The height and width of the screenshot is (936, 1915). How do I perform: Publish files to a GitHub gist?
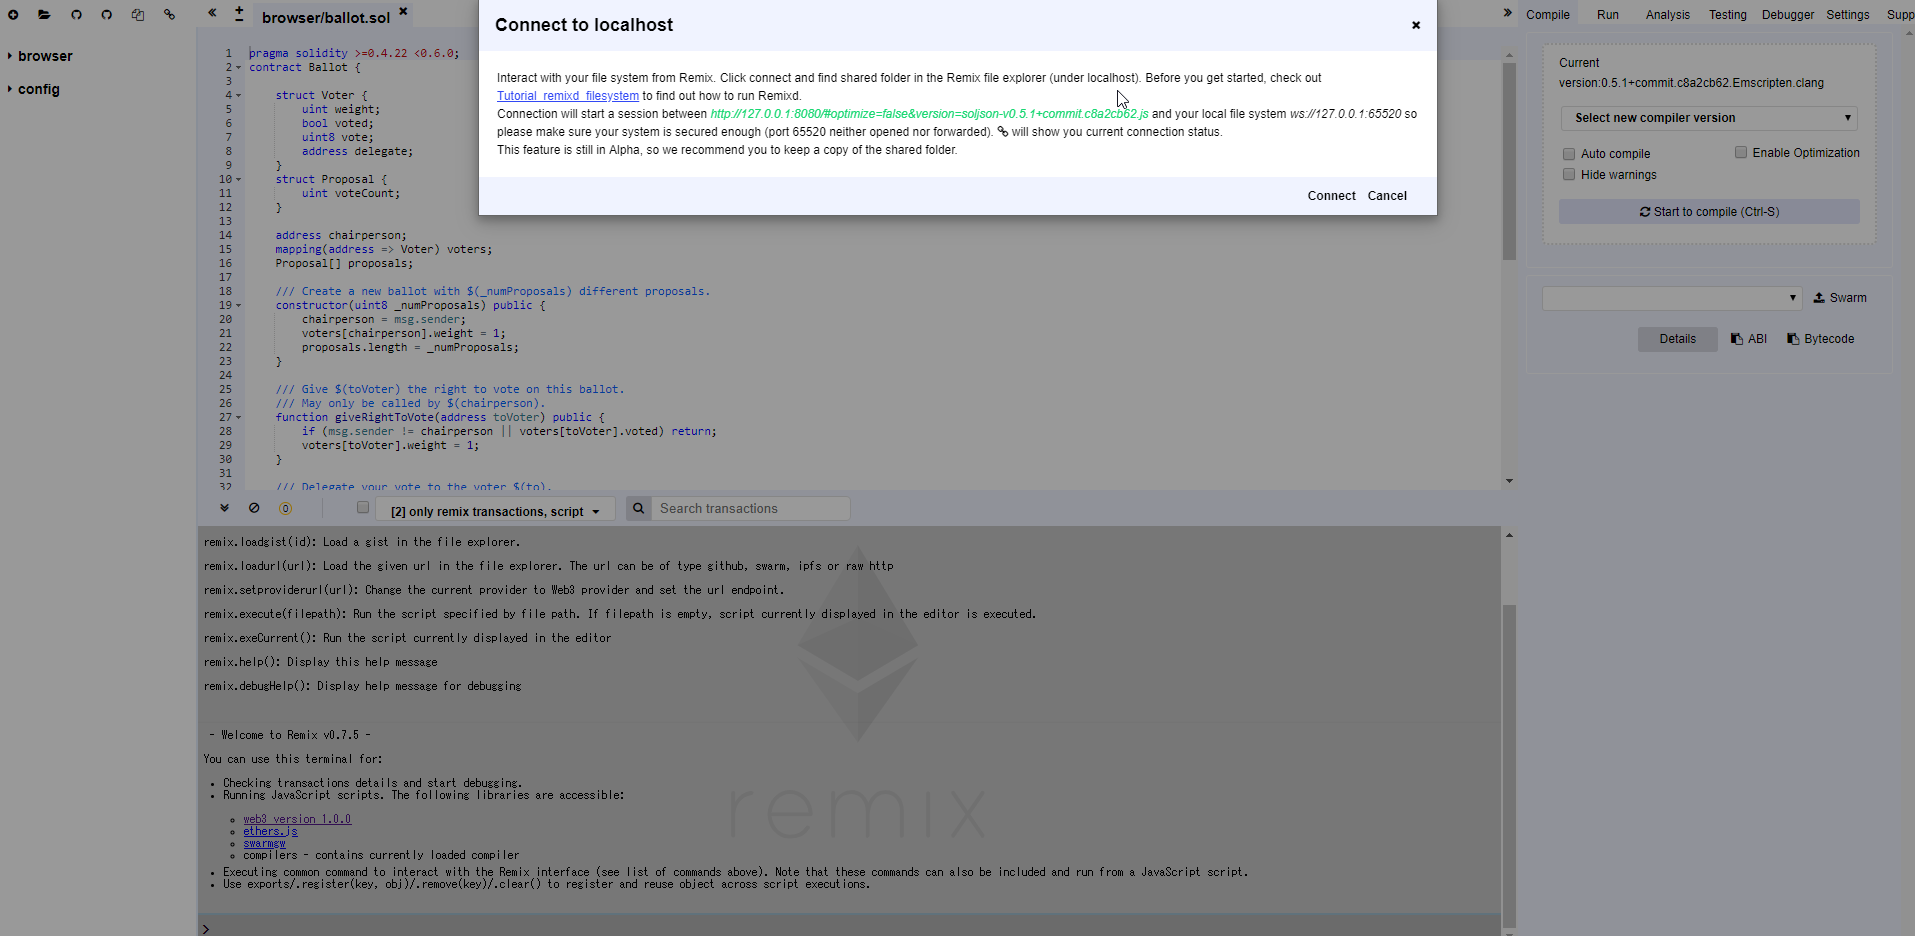tap(75, 14)
